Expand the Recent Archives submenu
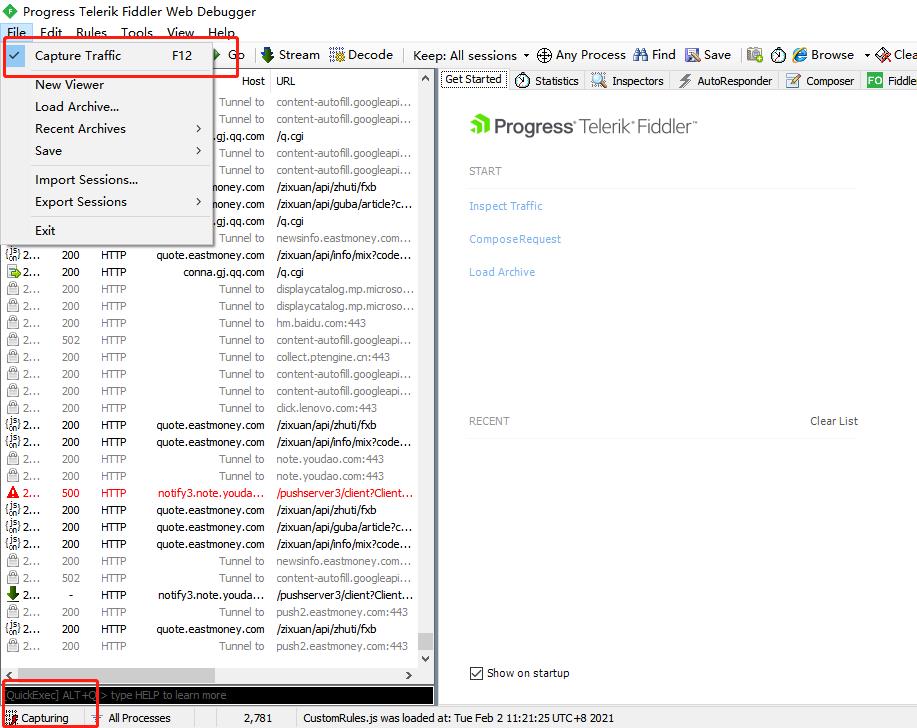 click(107, 129)
